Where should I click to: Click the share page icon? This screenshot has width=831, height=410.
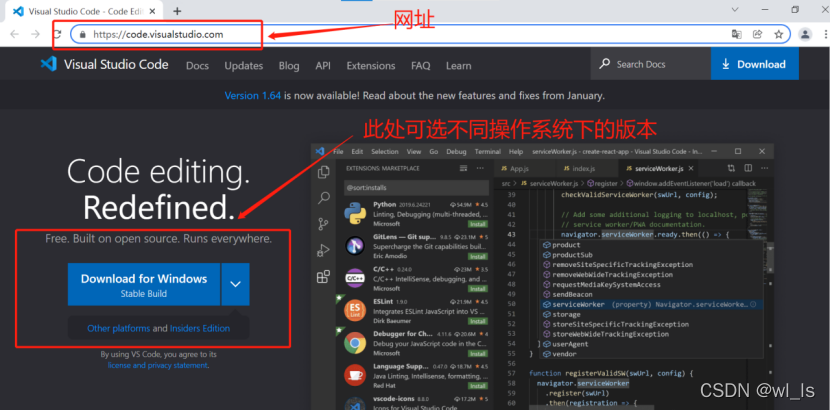757,34
